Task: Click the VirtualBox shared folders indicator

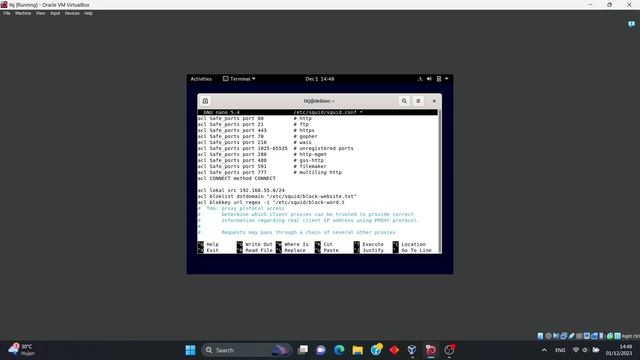Action: pos(579,336)
